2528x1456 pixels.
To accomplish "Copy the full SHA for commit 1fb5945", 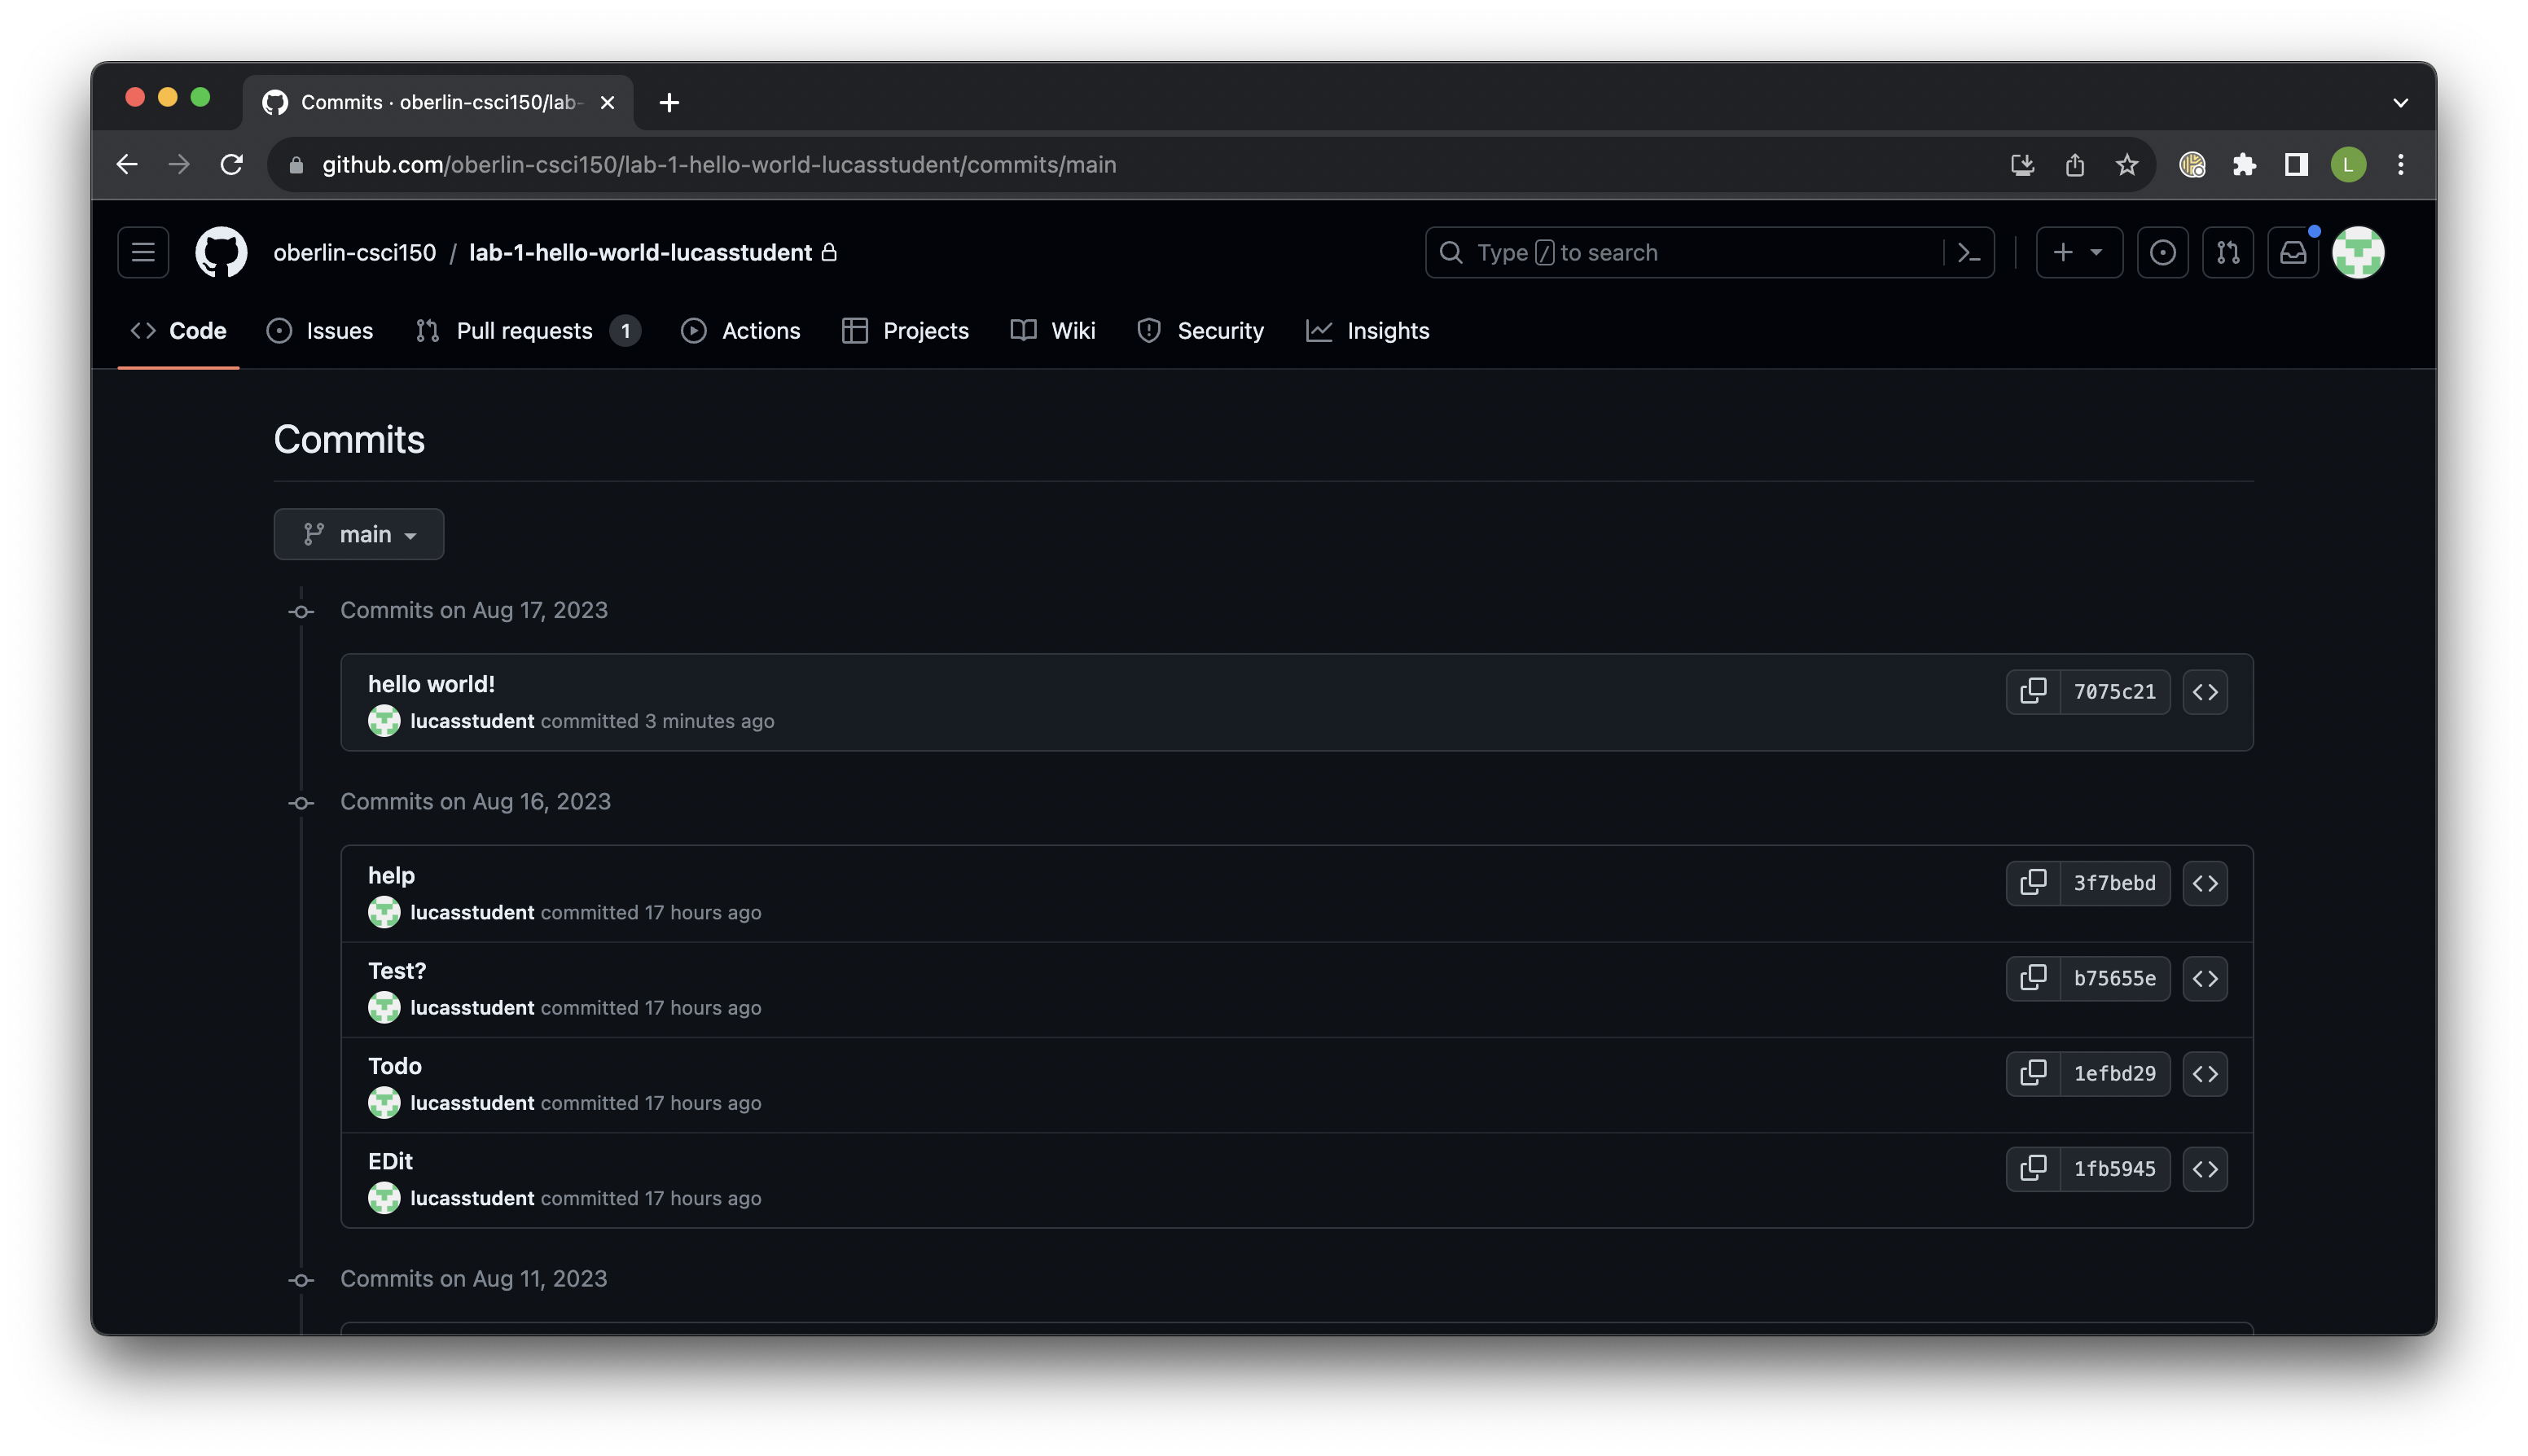I will click(x=2033, y=1168).
